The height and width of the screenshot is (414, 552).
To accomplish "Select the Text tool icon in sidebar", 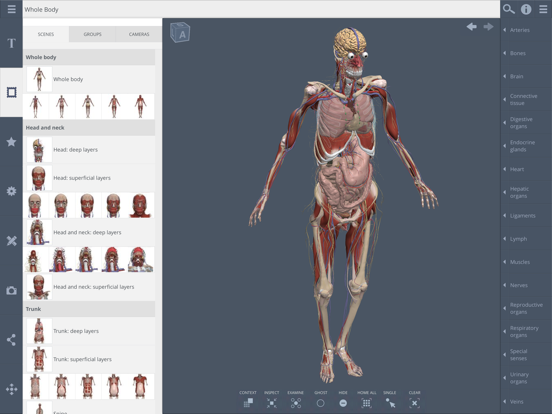I will (x=11, y=43).
